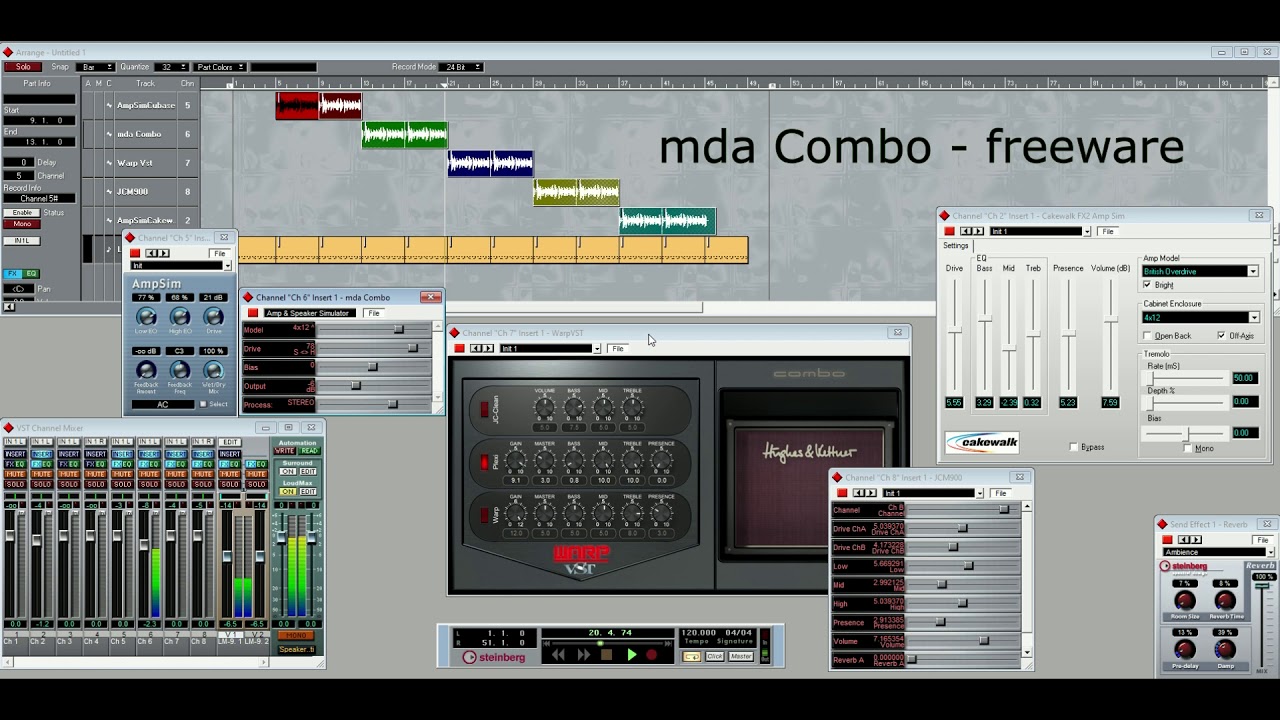This screenshot has height=720, width=1280.
Task: Open File menu in Reverb window
Action: pos(1263,540)
